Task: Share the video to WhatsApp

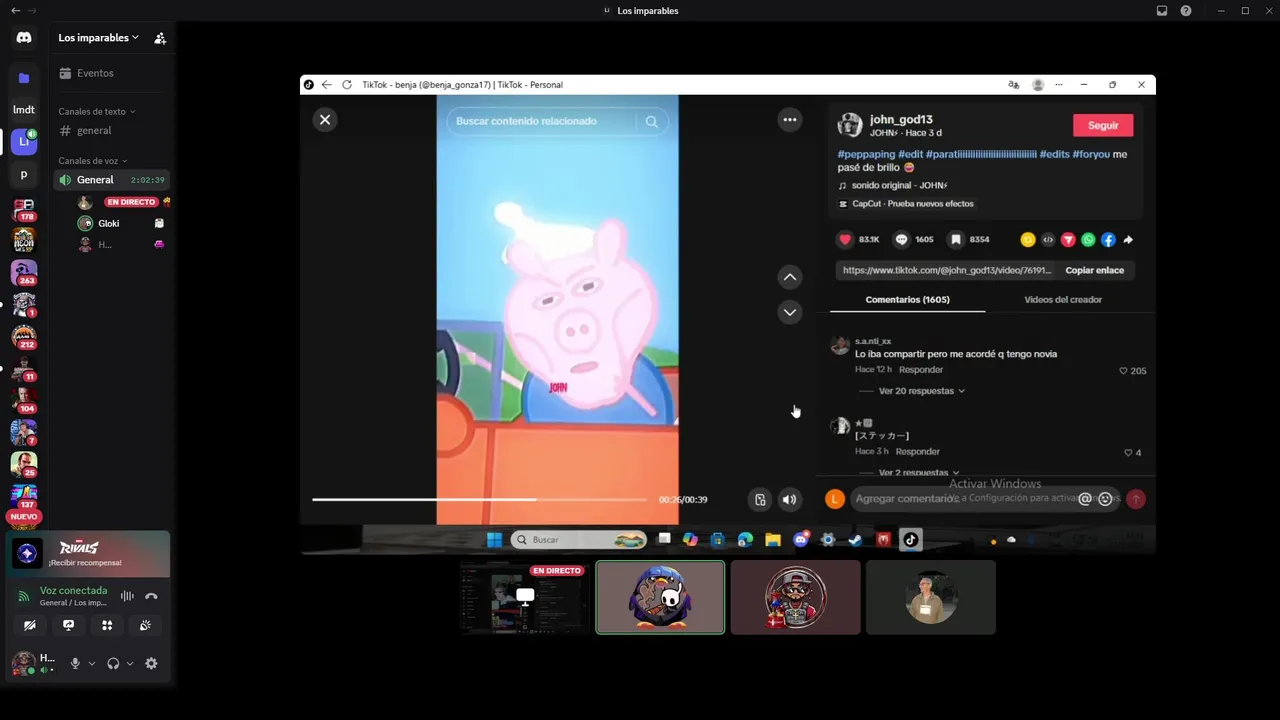Action: tap(1088, 240)
